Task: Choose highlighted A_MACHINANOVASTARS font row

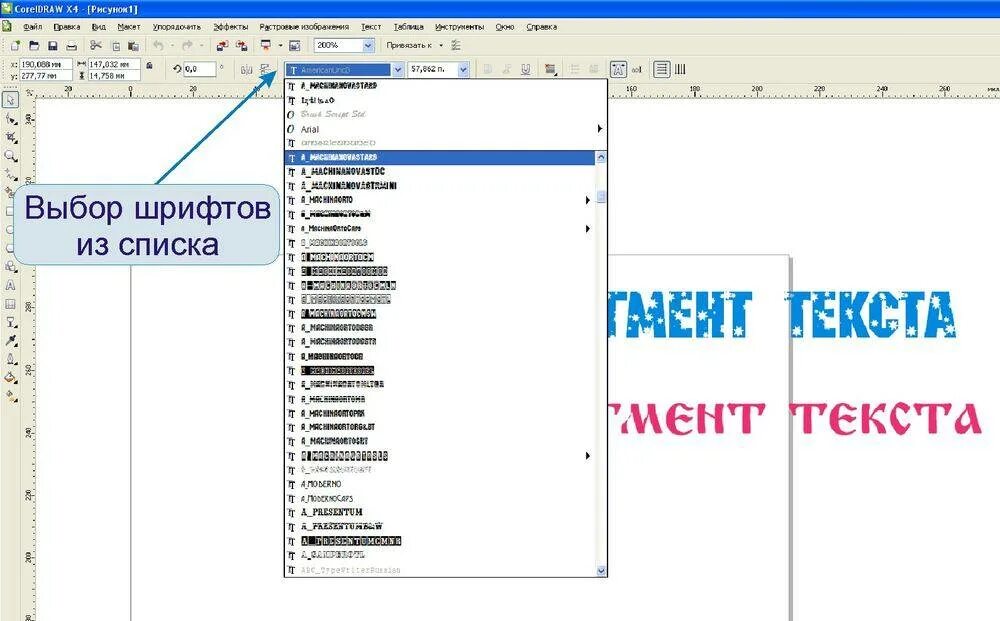Action: click(x=440, y=157)
